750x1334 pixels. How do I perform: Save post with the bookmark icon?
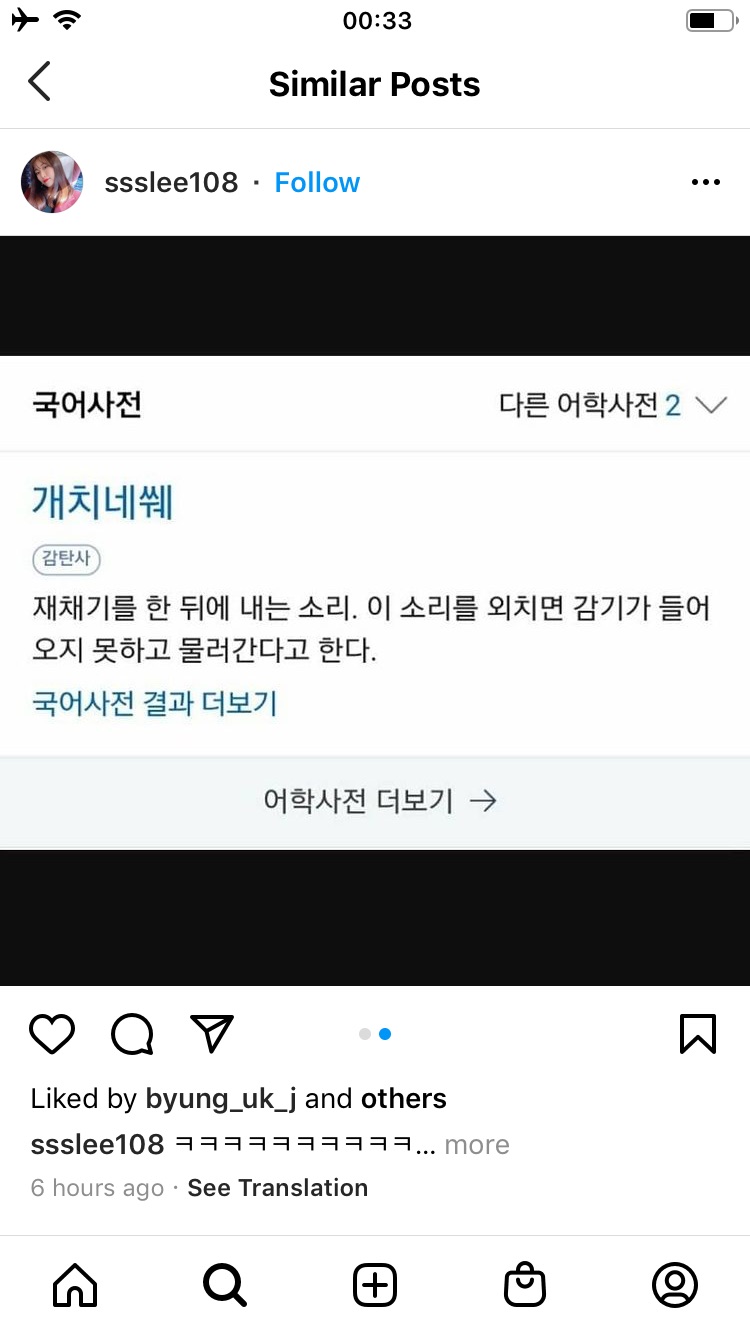[698, 1034]
